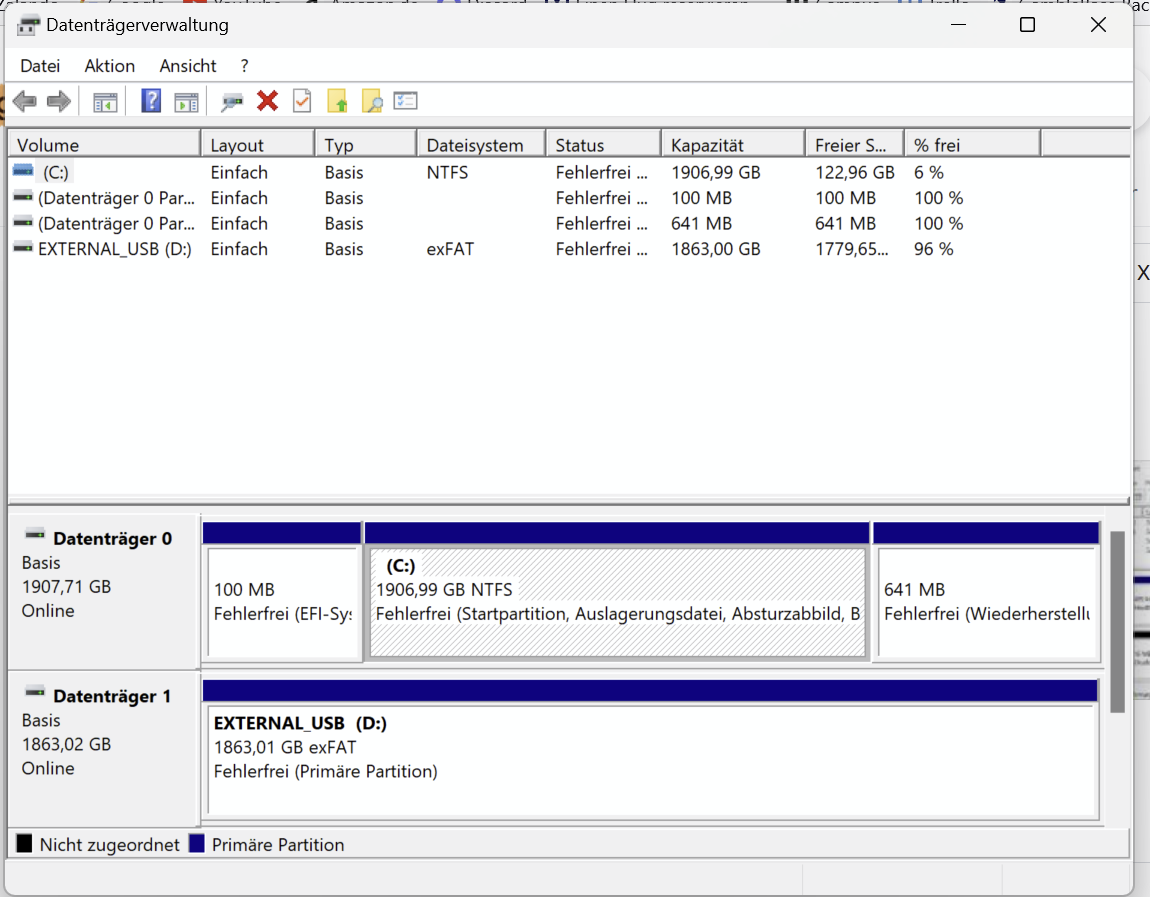Click the Forward arrow in the toolbar
This screenshot has height=897, width=1150.
point(59,101)
